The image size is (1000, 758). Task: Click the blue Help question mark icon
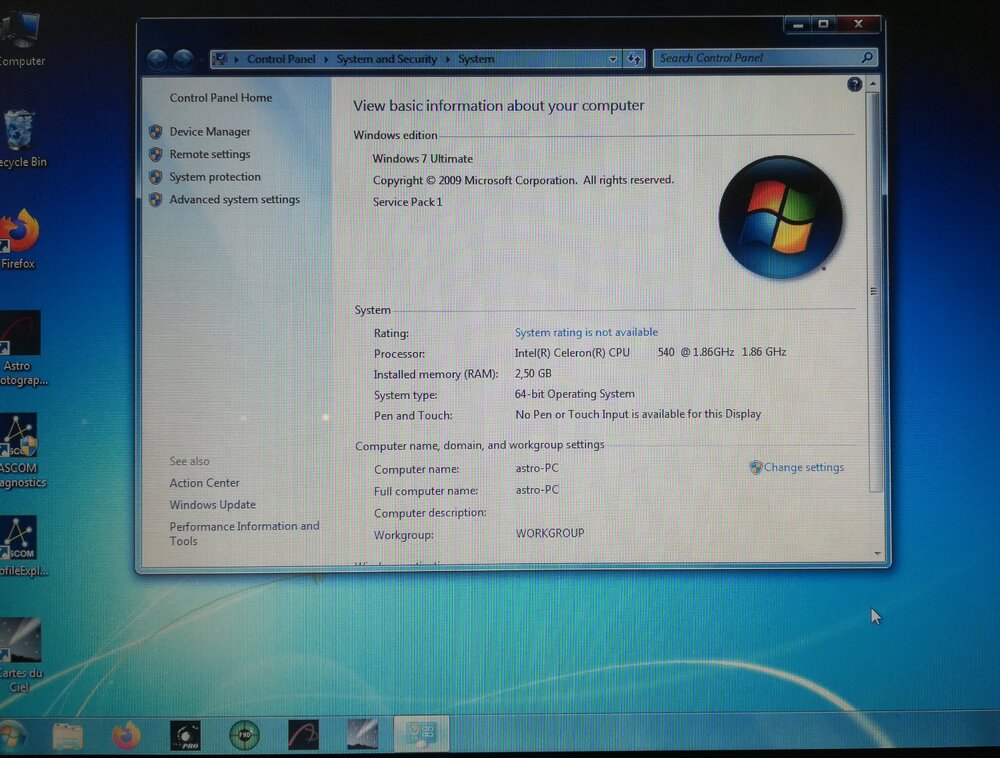pyautogui.click(x=854, y=85)
